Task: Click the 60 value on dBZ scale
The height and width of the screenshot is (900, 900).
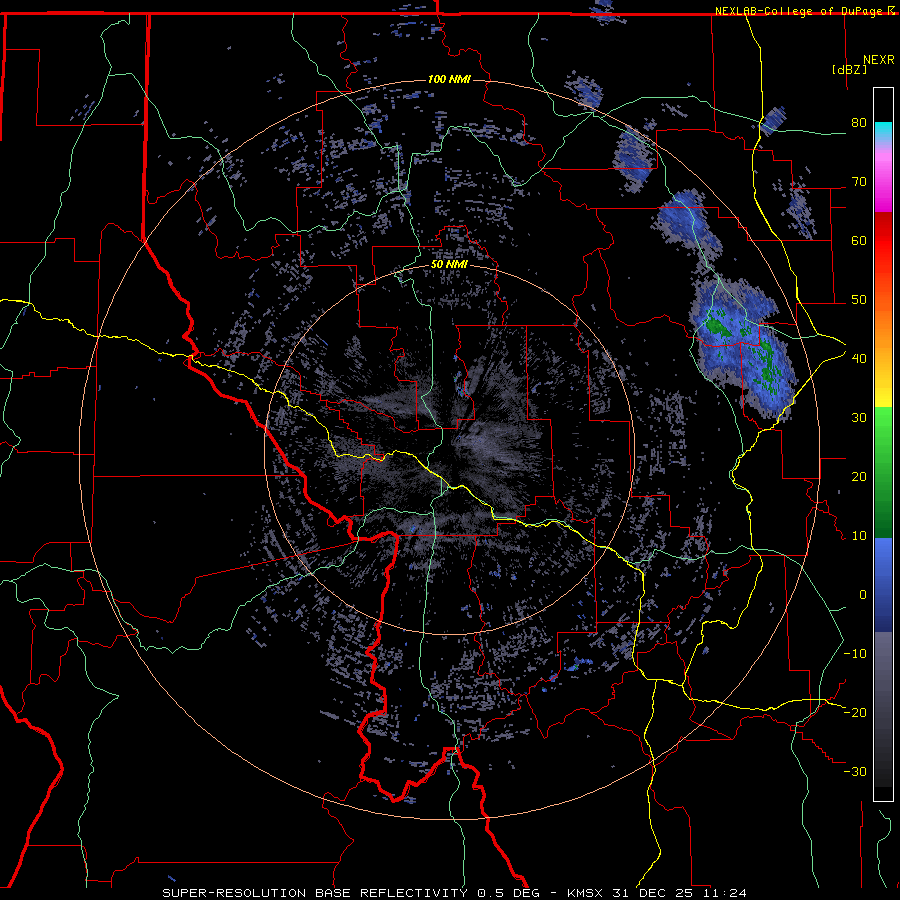Action: (859, 240)
